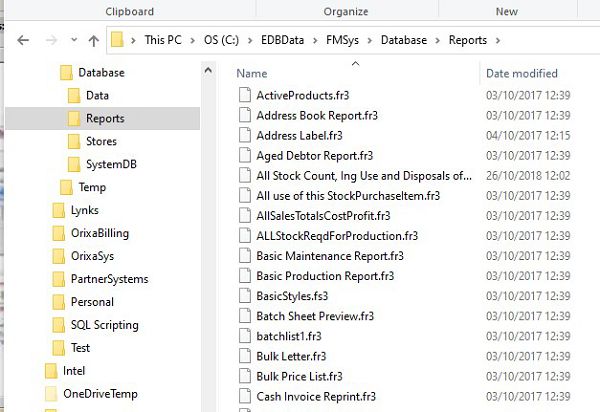Sort files by the Name column header
This screenshot has height=412, width=600.
click(x=252, y=73)
